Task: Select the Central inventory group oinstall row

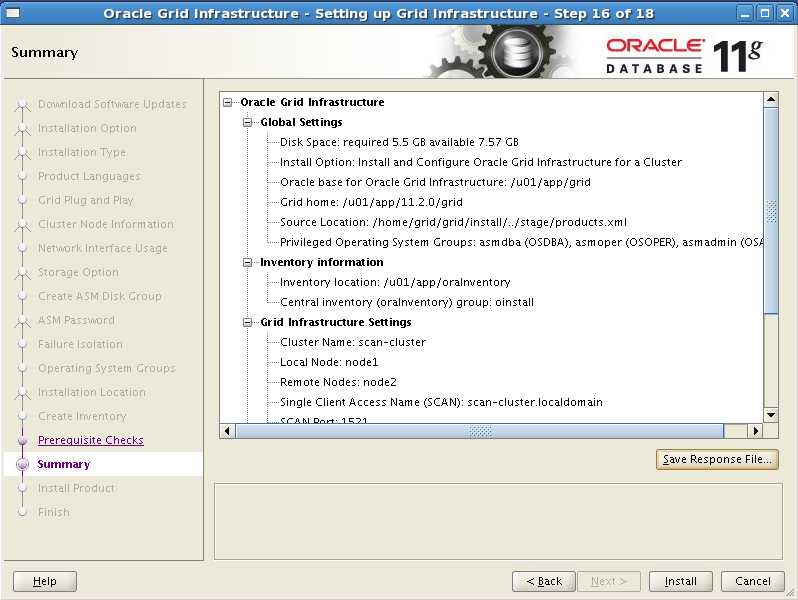Action: (x=407, y=302)
